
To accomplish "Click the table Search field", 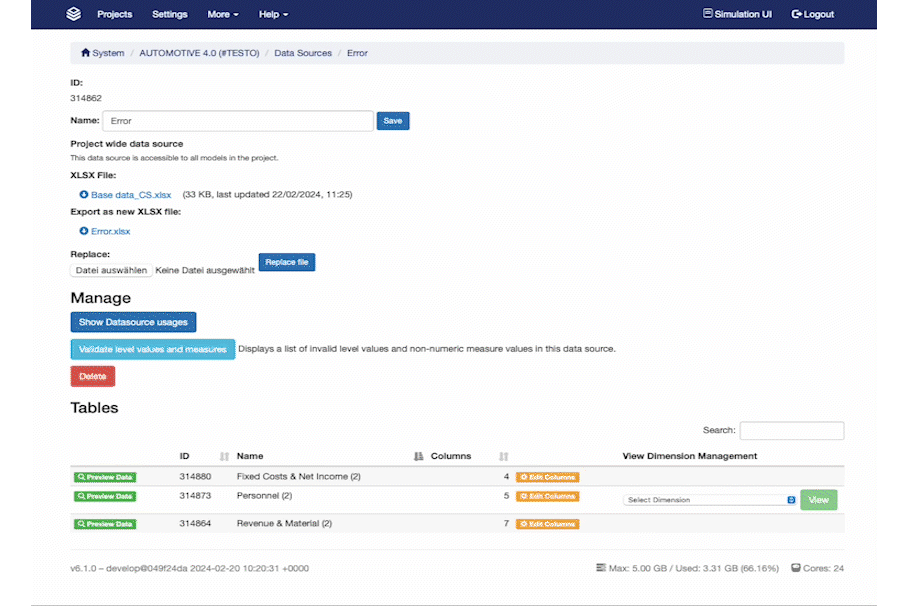I will click(x=791, y=431).
